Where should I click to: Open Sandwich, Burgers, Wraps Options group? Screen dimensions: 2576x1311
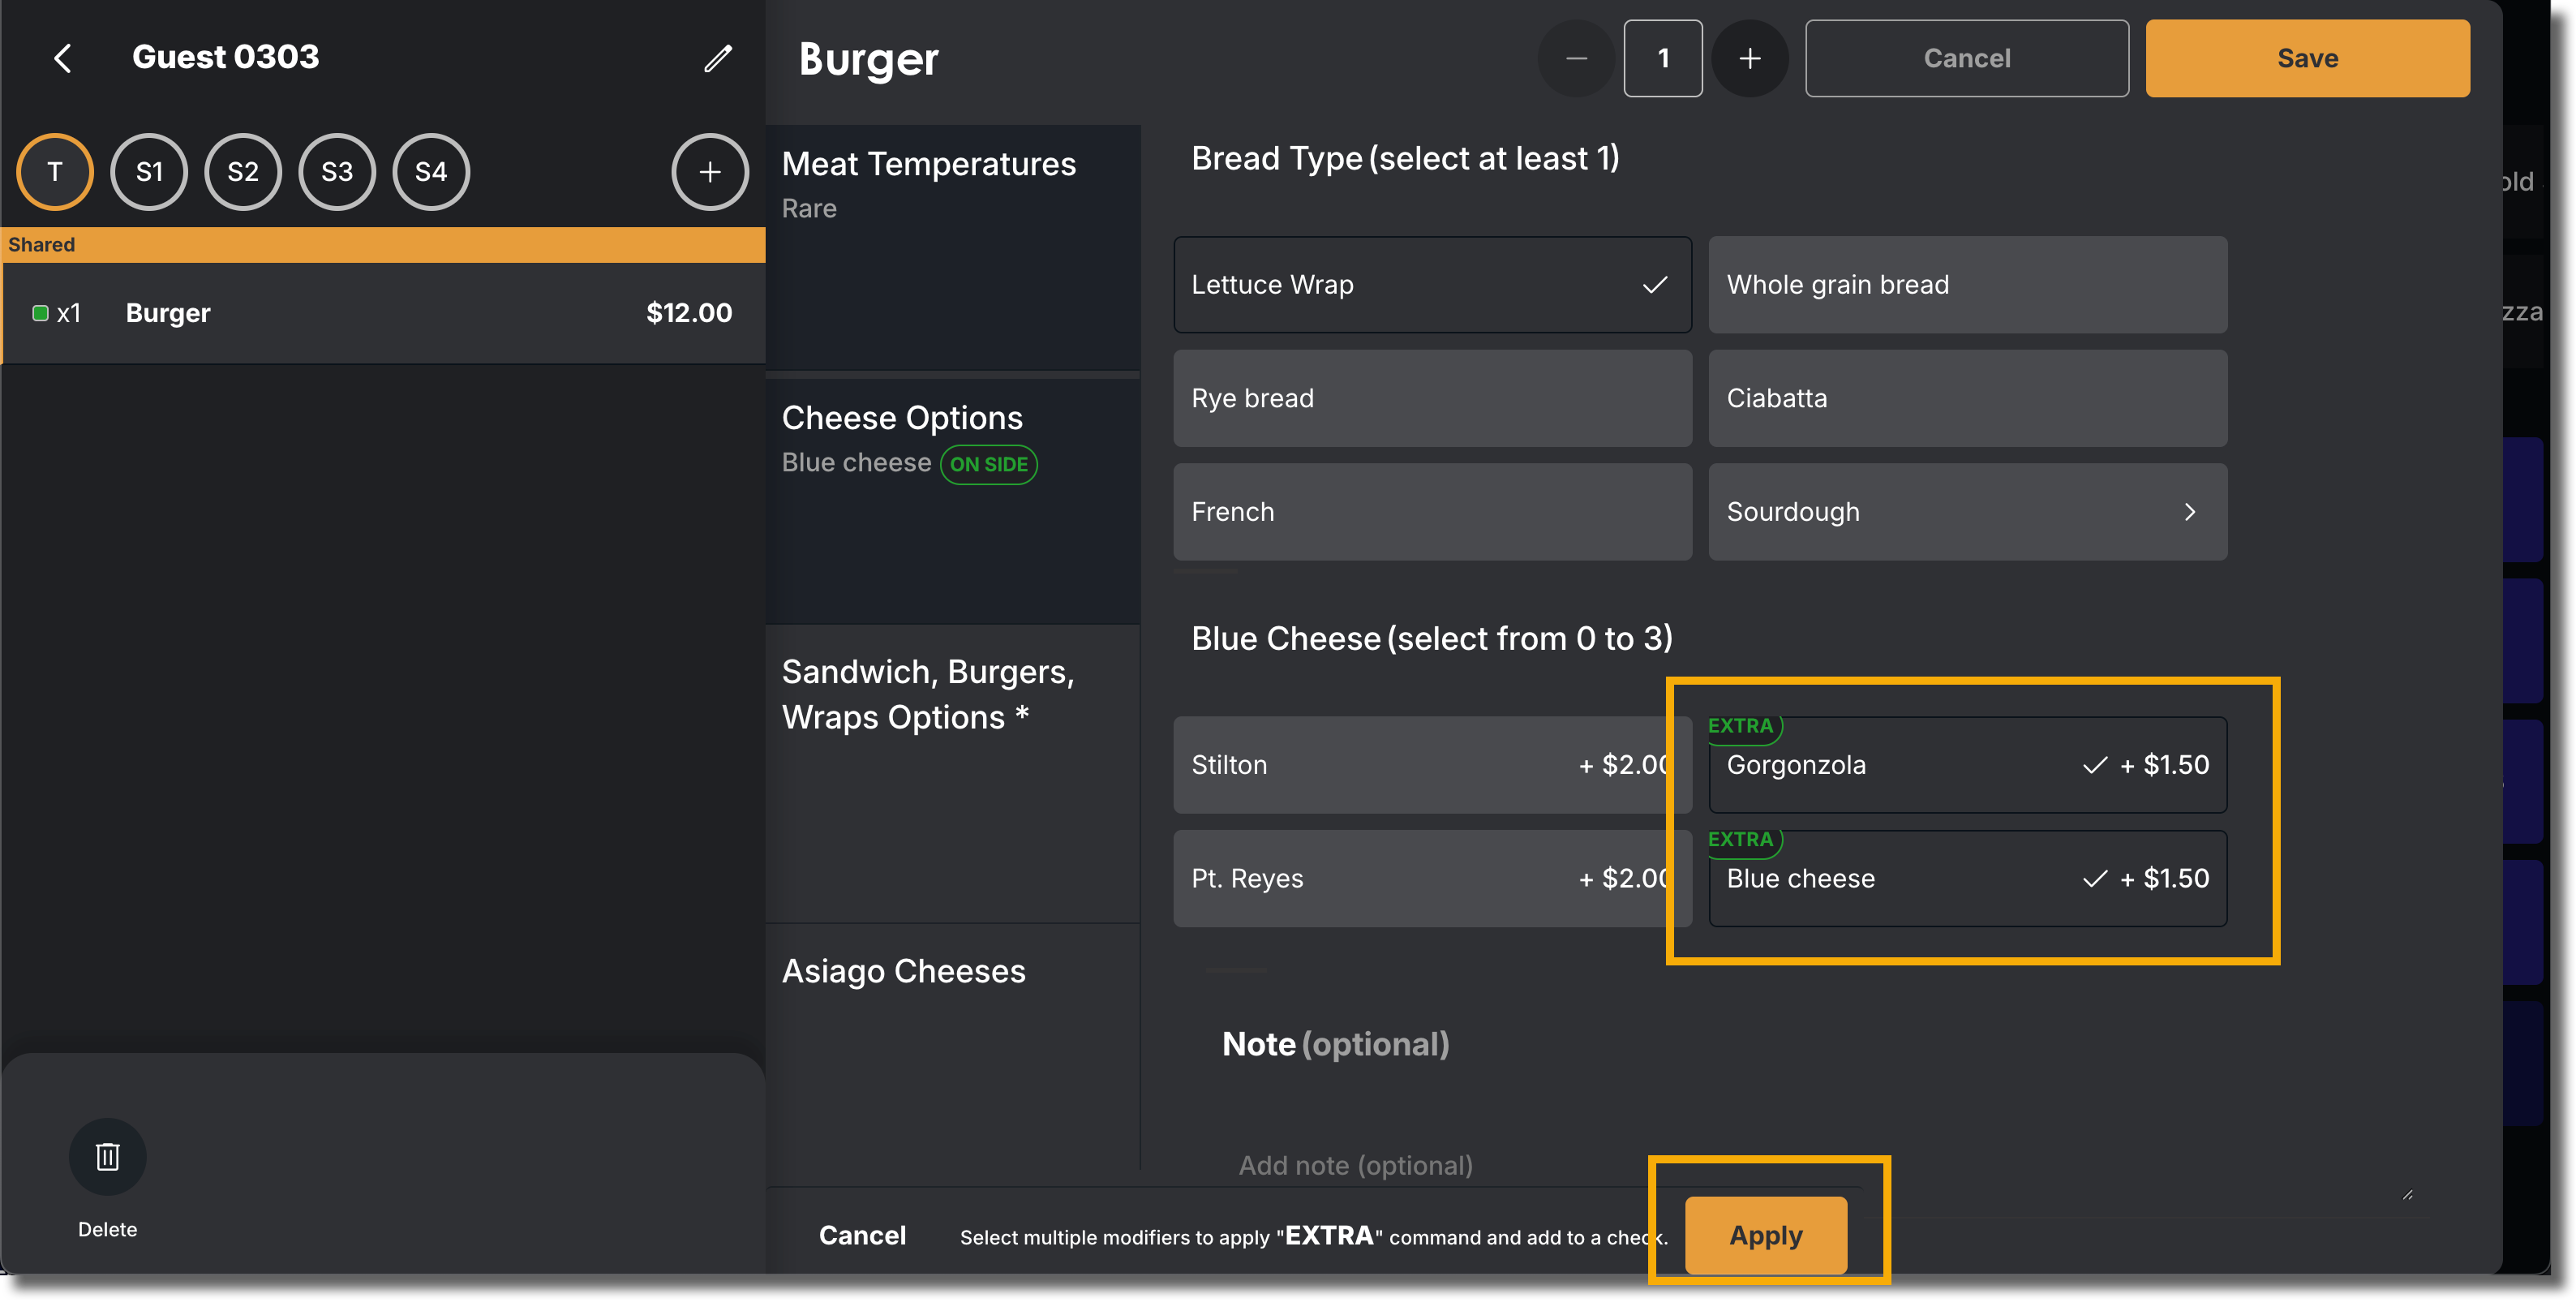pyautogui.click(x=953, y=773)
